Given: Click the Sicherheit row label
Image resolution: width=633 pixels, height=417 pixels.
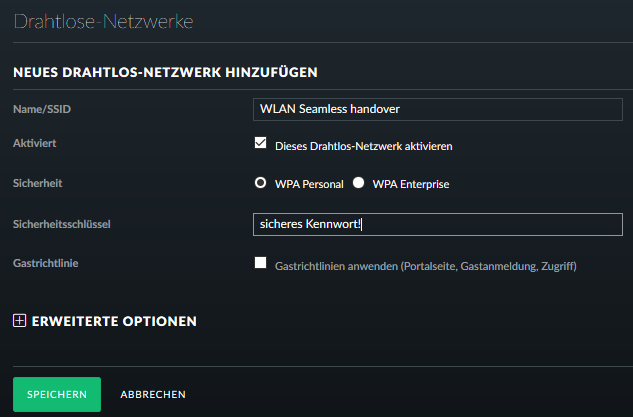Looking at the screenshot, I should pos(37,184).
